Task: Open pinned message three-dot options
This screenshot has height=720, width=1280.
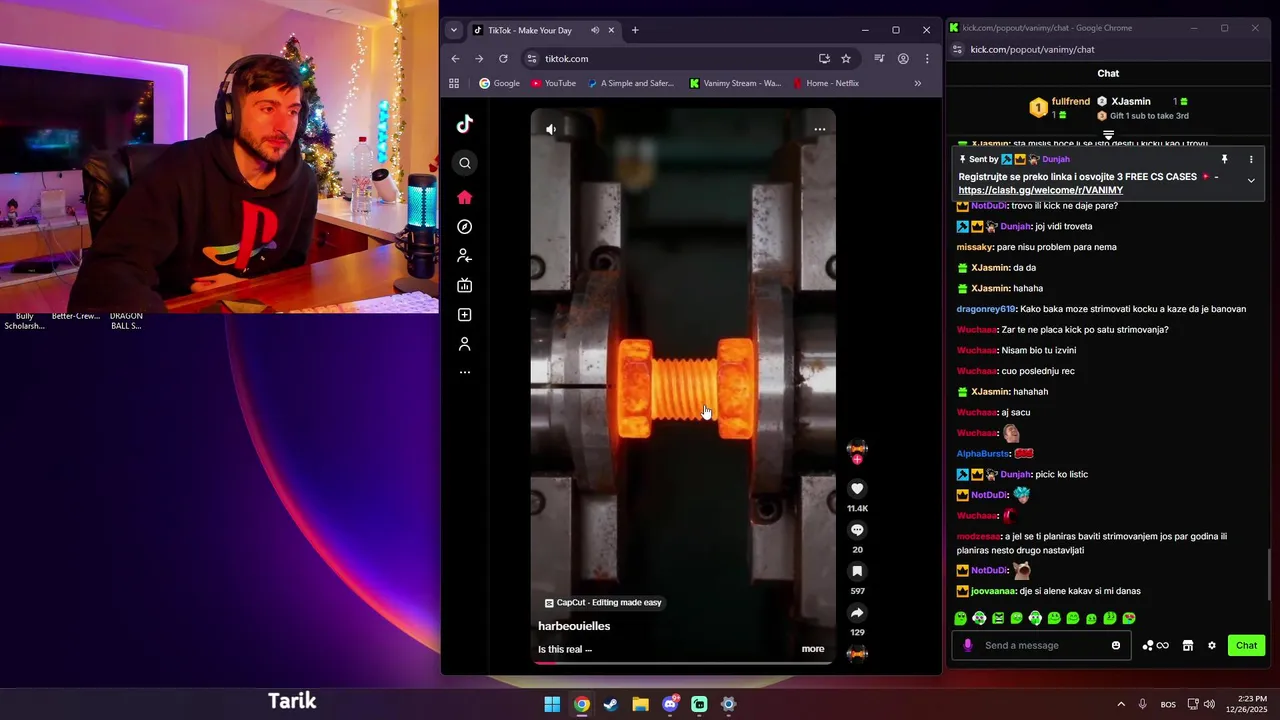Action: 1251,159
